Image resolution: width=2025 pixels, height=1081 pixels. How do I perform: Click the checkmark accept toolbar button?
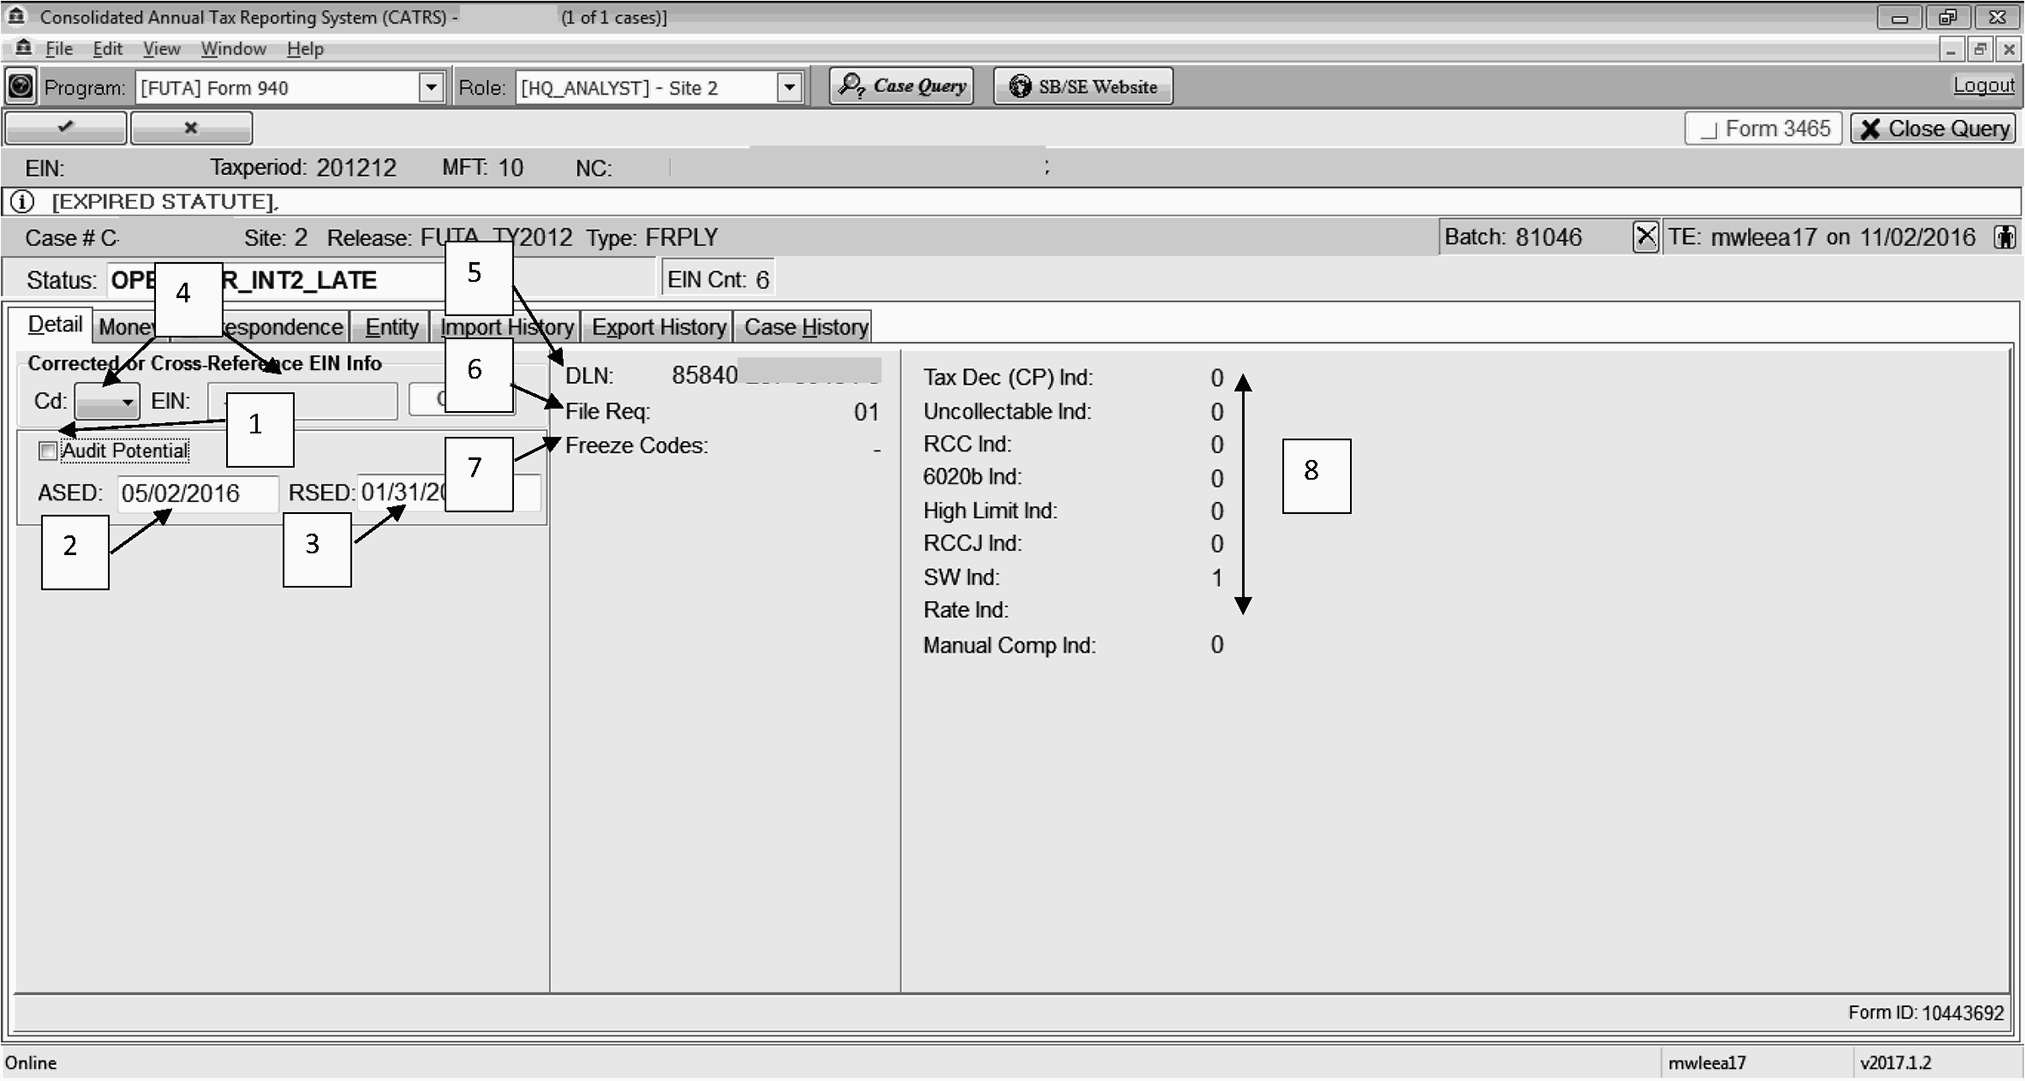pos(66,128)
